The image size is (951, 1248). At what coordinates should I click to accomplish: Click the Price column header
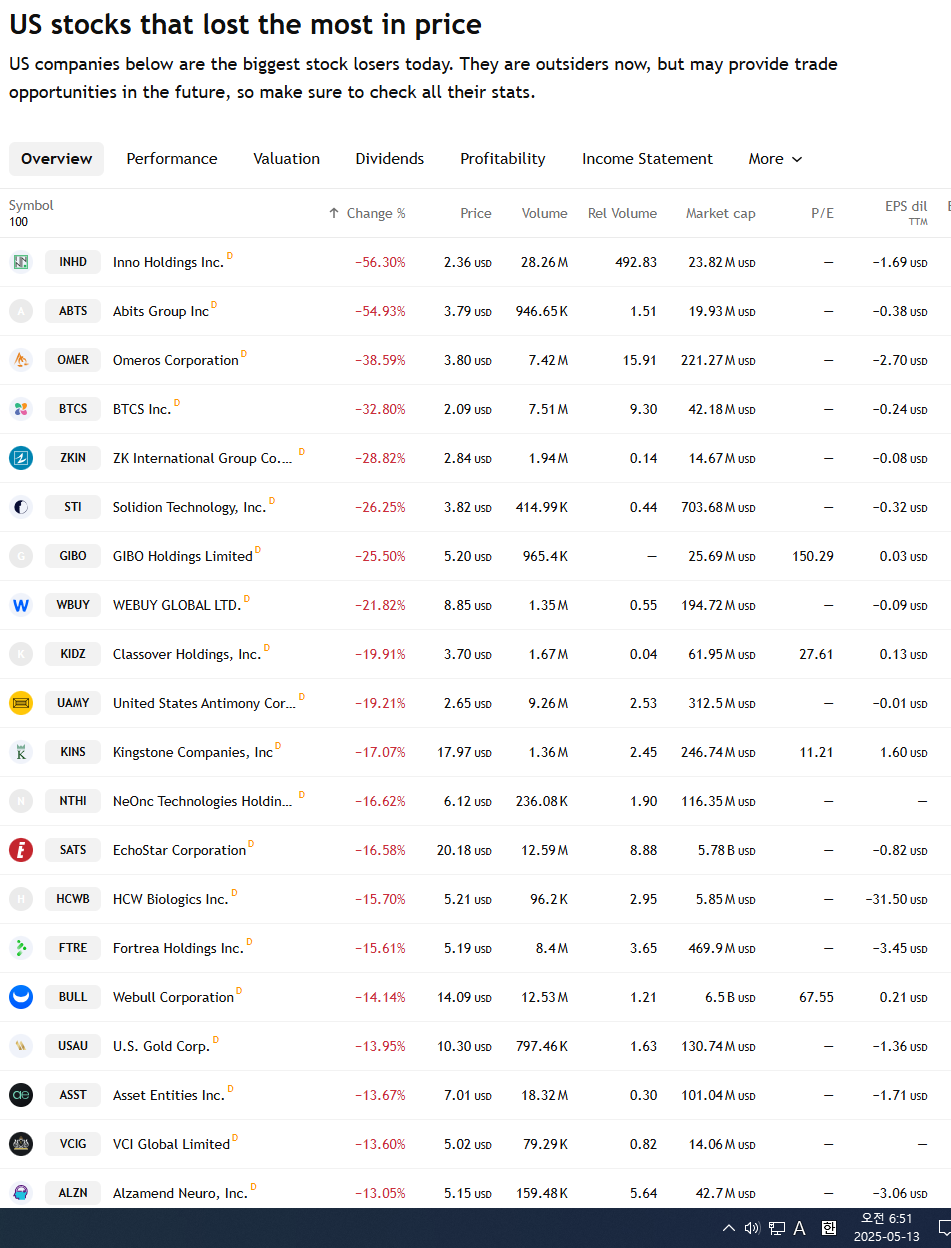(476, 213)
